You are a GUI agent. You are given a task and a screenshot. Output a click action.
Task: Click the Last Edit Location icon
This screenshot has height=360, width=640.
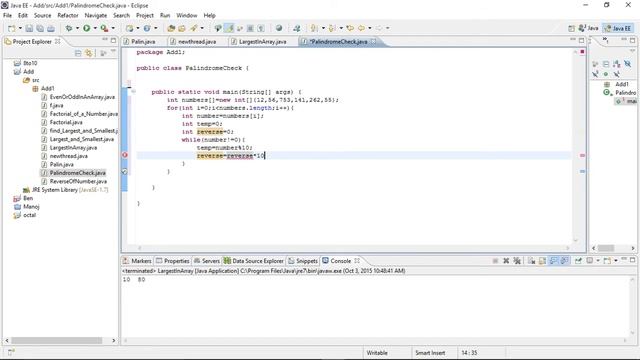(x=350, y=28)
